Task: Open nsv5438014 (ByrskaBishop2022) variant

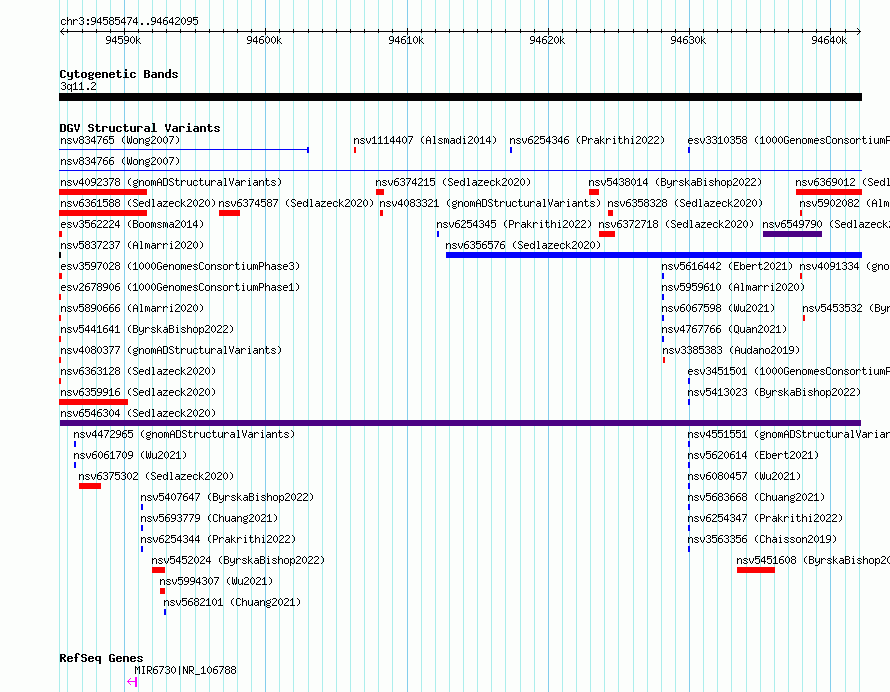Action: tap(675, 182)
